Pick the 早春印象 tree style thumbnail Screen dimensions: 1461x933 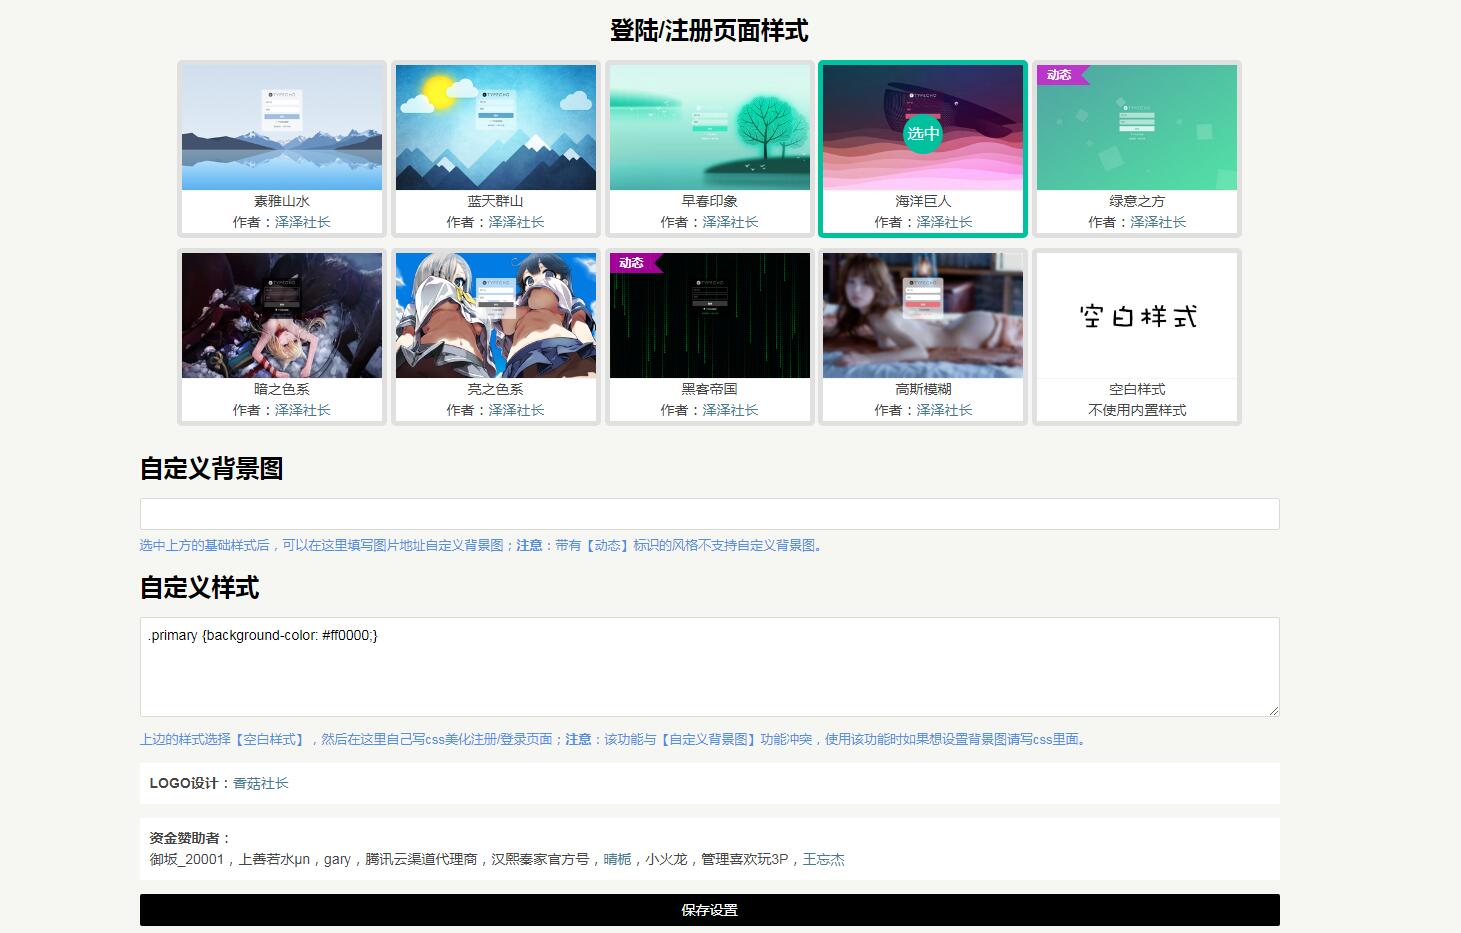point(710,128)
